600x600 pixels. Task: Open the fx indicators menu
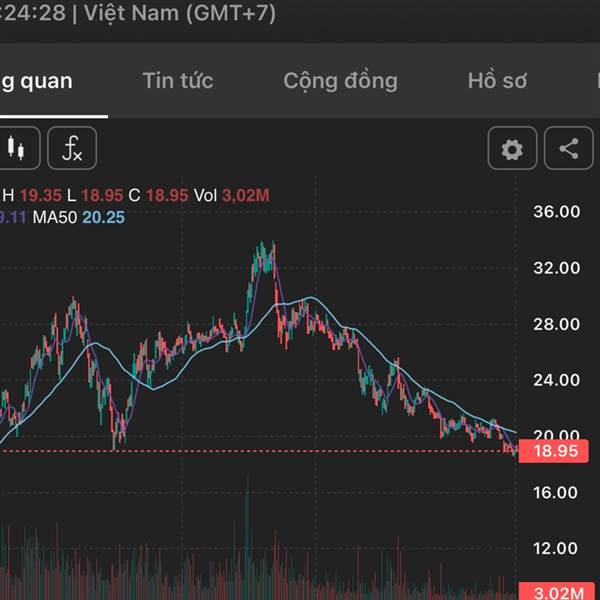point(72,148)
